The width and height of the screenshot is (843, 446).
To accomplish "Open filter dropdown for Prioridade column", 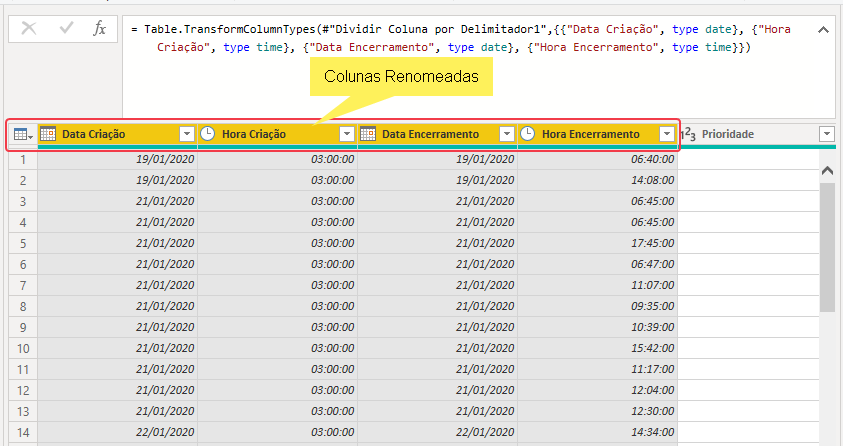I will coord(826,134).
